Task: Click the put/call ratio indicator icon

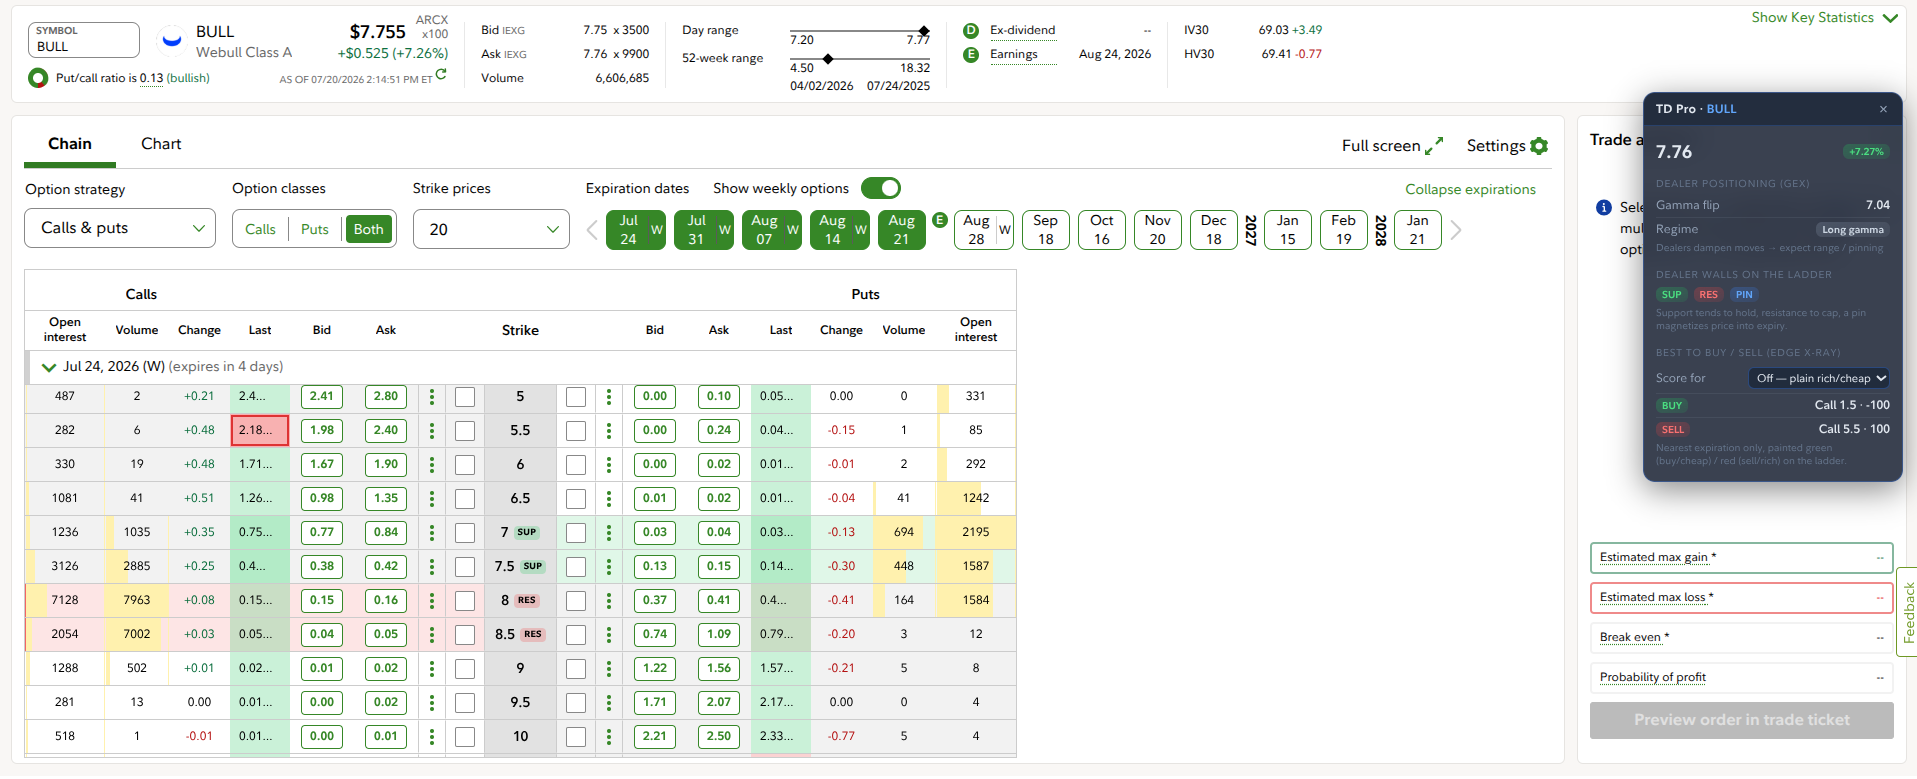Action: pos(38,78)
